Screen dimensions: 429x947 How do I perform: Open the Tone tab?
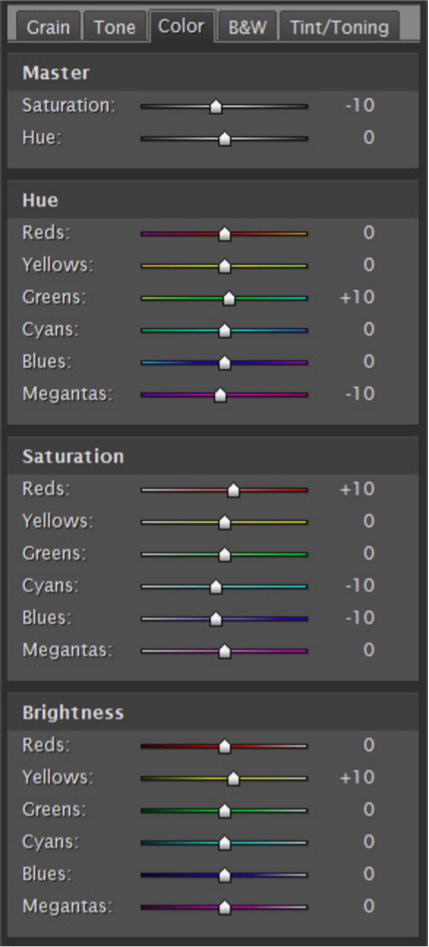pyautogui.click(x=114, y=27)
